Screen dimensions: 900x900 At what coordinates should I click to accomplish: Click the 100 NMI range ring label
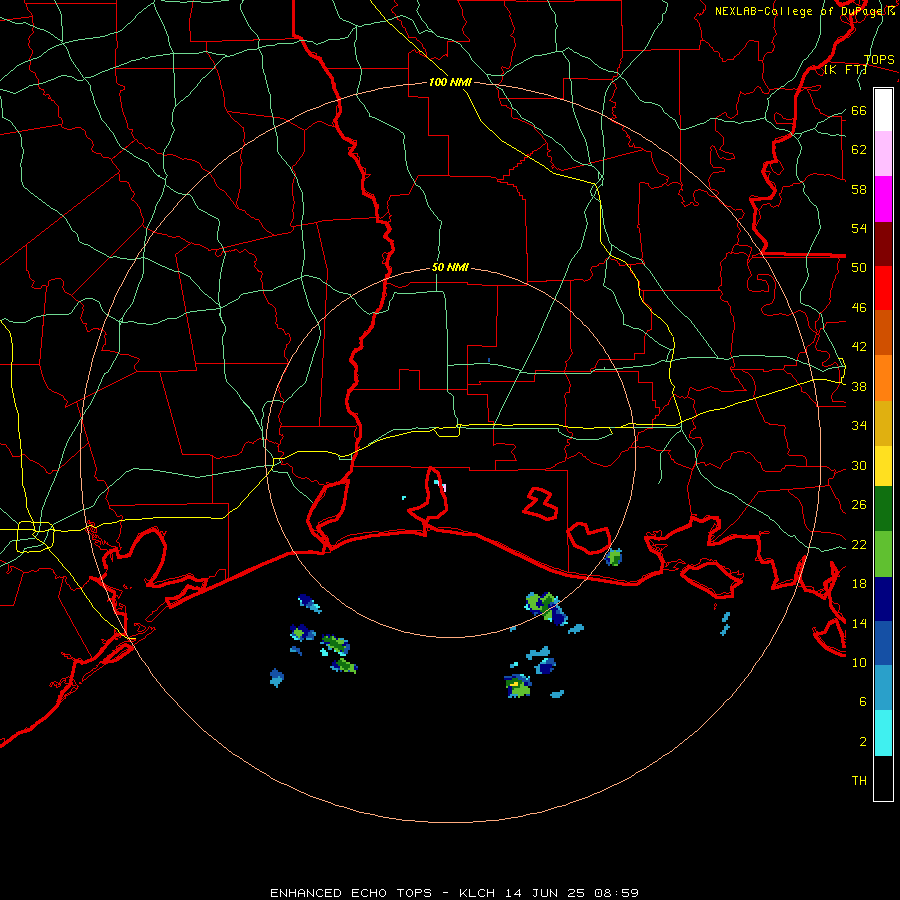[x=450, y=82]
